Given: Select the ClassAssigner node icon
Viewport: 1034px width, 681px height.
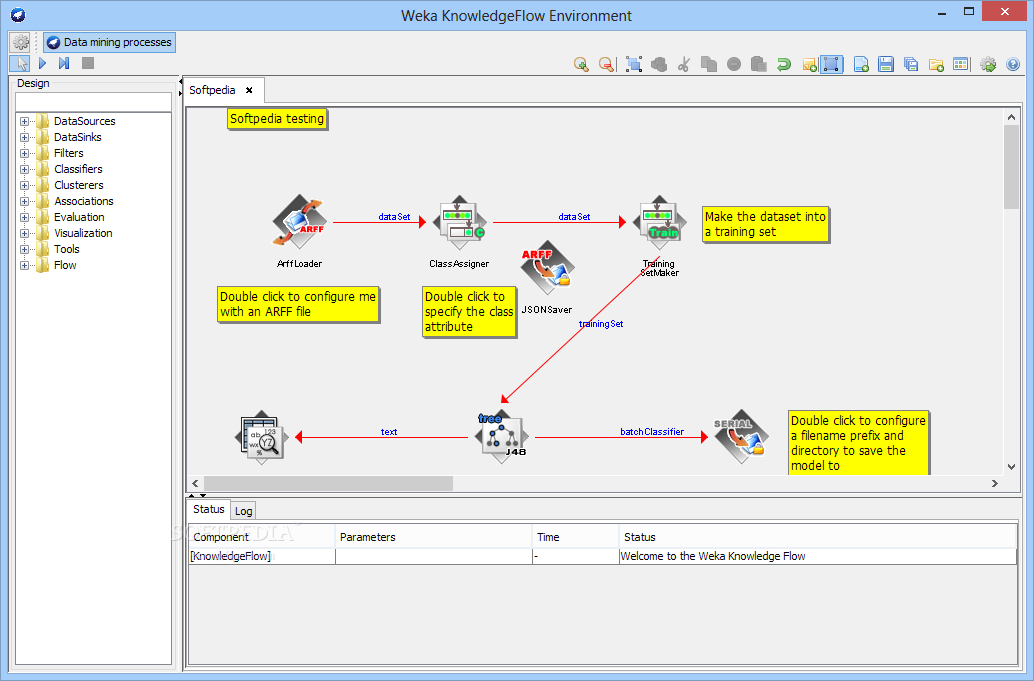Looking at the screenshot, I should tap(460, 222).
